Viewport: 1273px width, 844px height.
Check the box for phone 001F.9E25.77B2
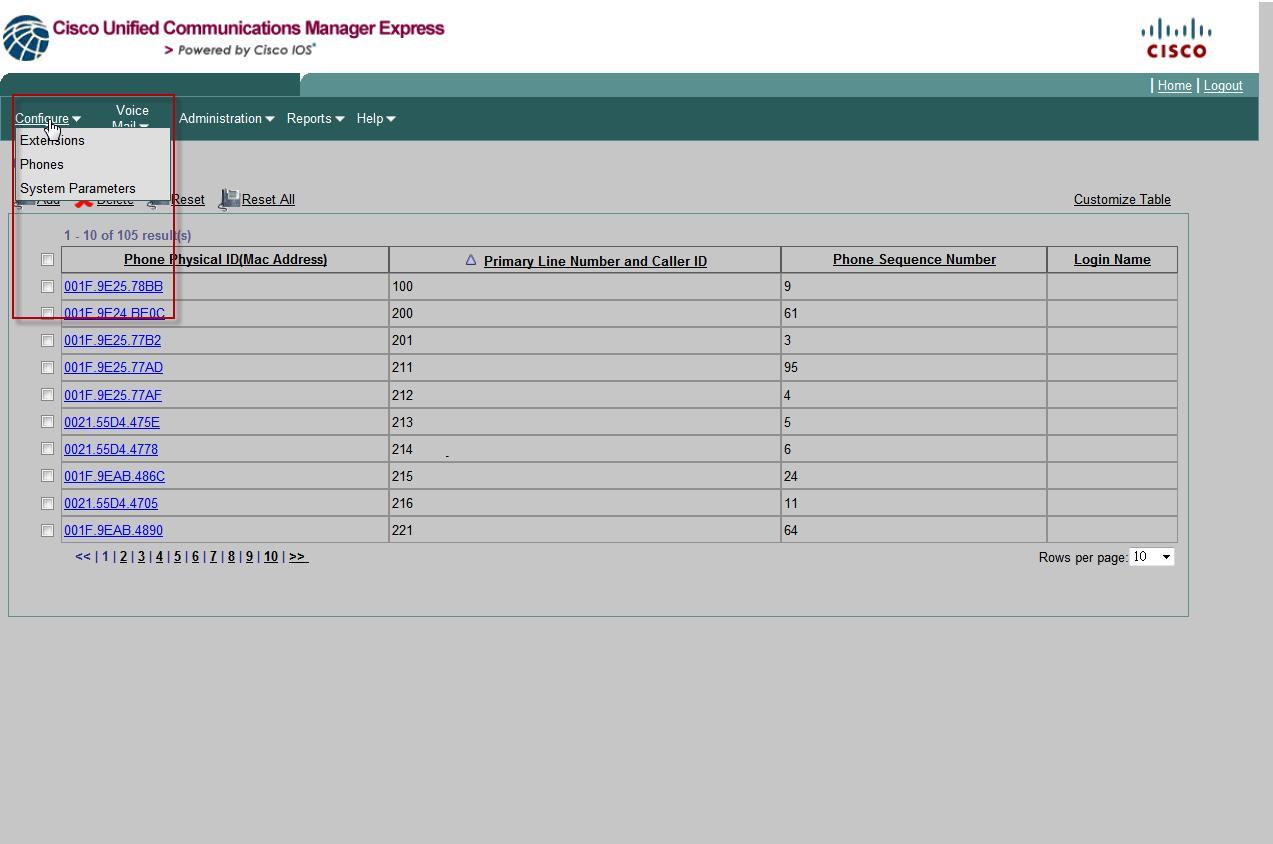click(47, 341)
